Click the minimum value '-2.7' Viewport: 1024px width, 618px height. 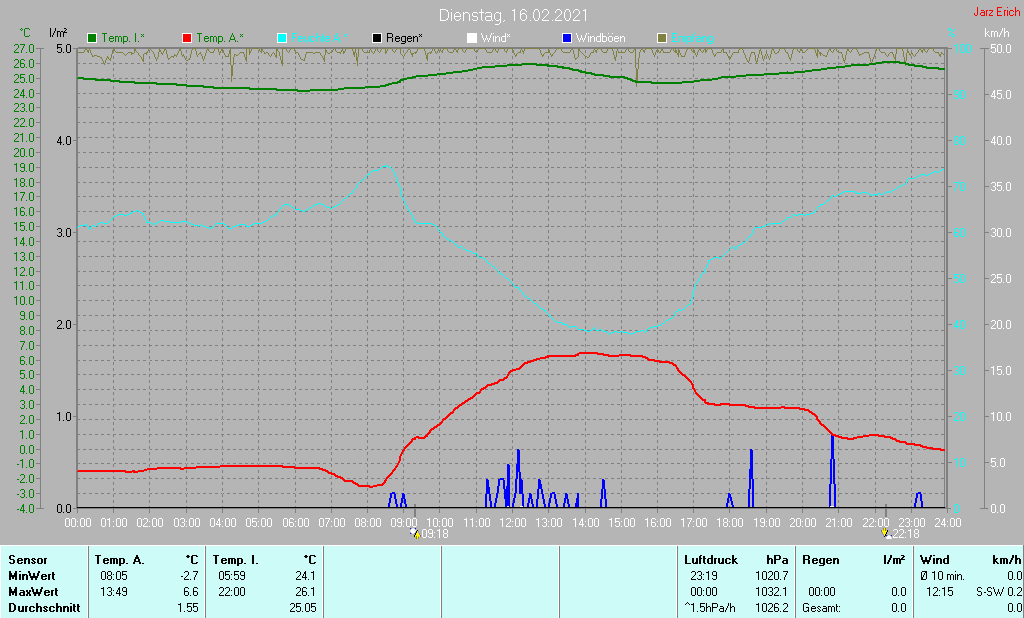[x=189, y=576]
